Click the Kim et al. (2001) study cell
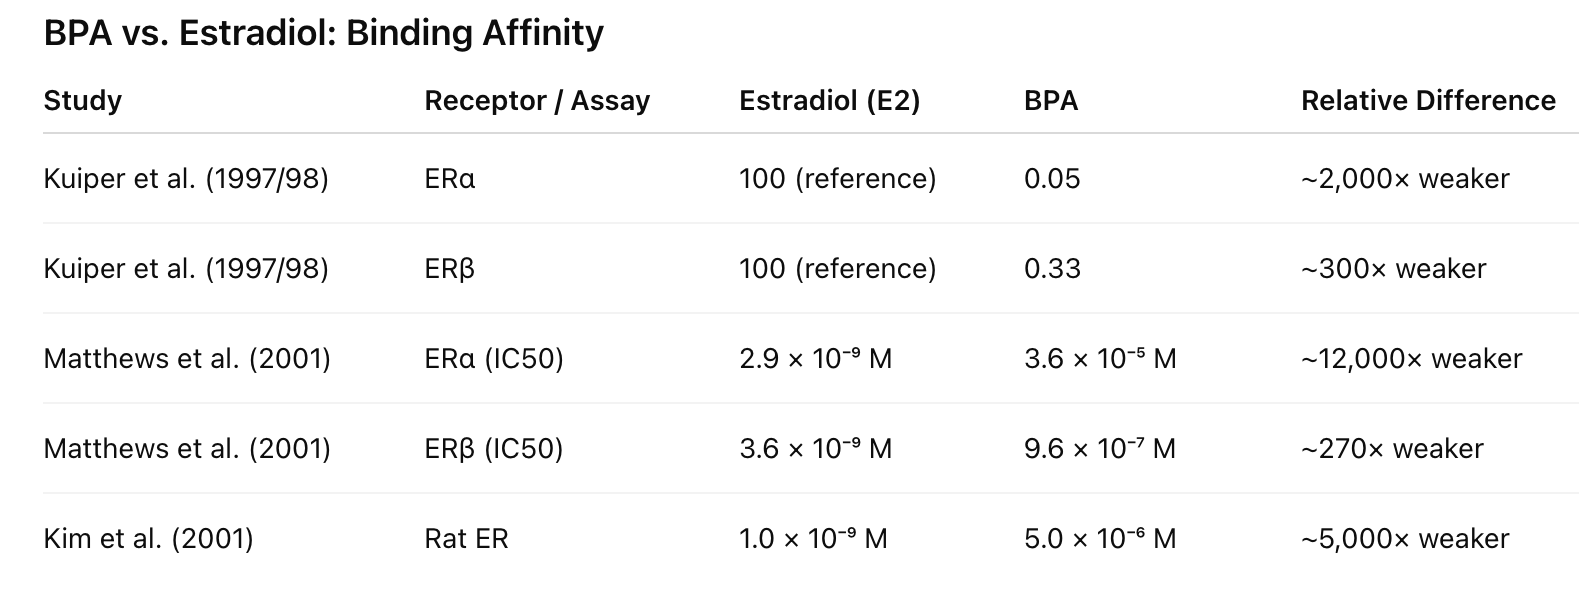The height and width of the screenshot is (590, 1594). (x=148, y=539)
